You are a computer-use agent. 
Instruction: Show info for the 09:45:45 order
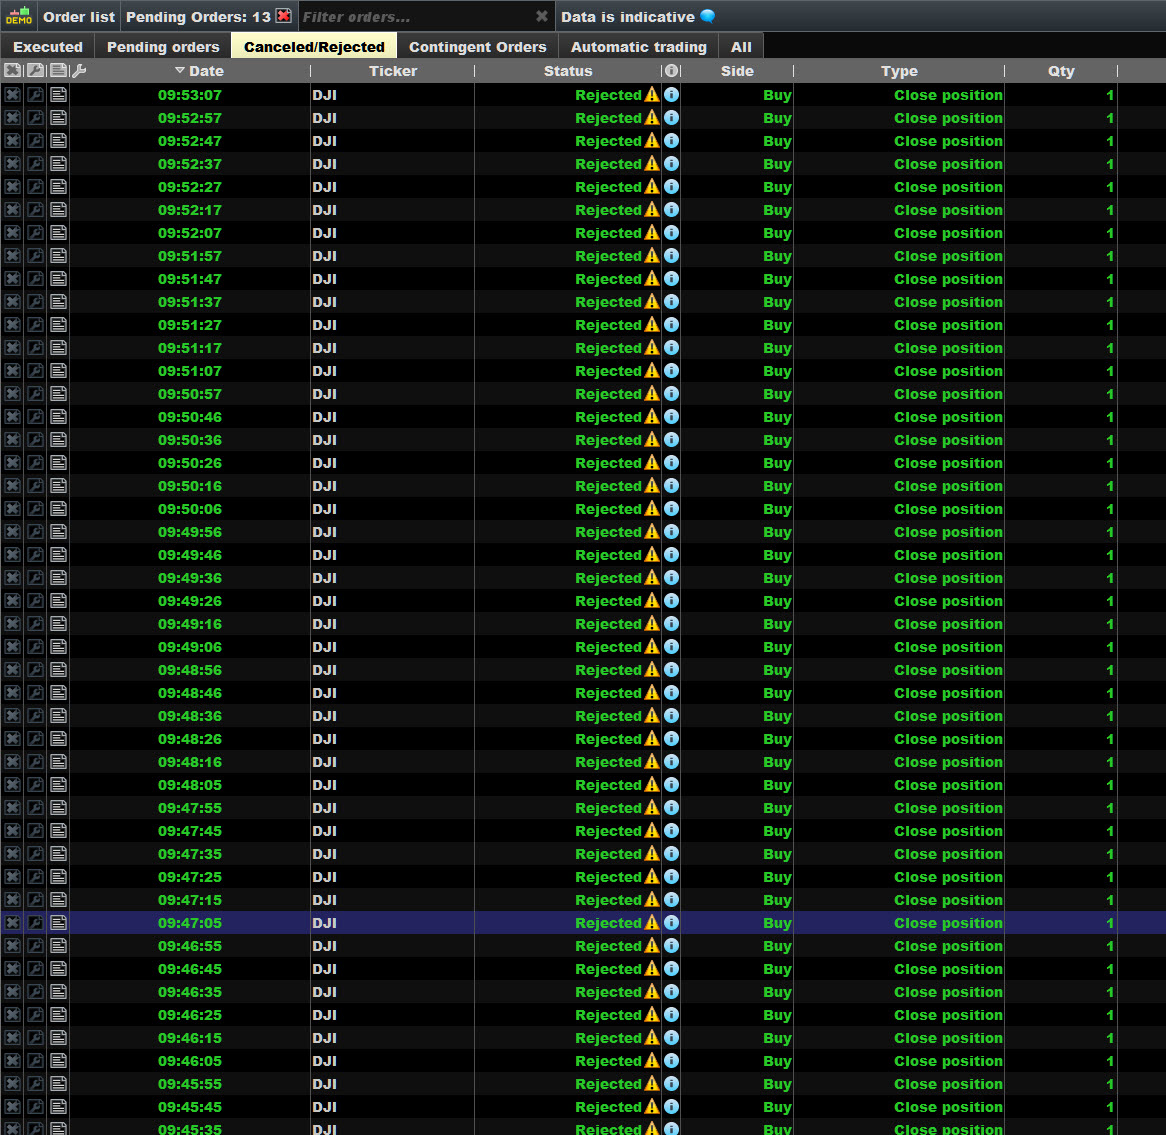coord(671,1107)
